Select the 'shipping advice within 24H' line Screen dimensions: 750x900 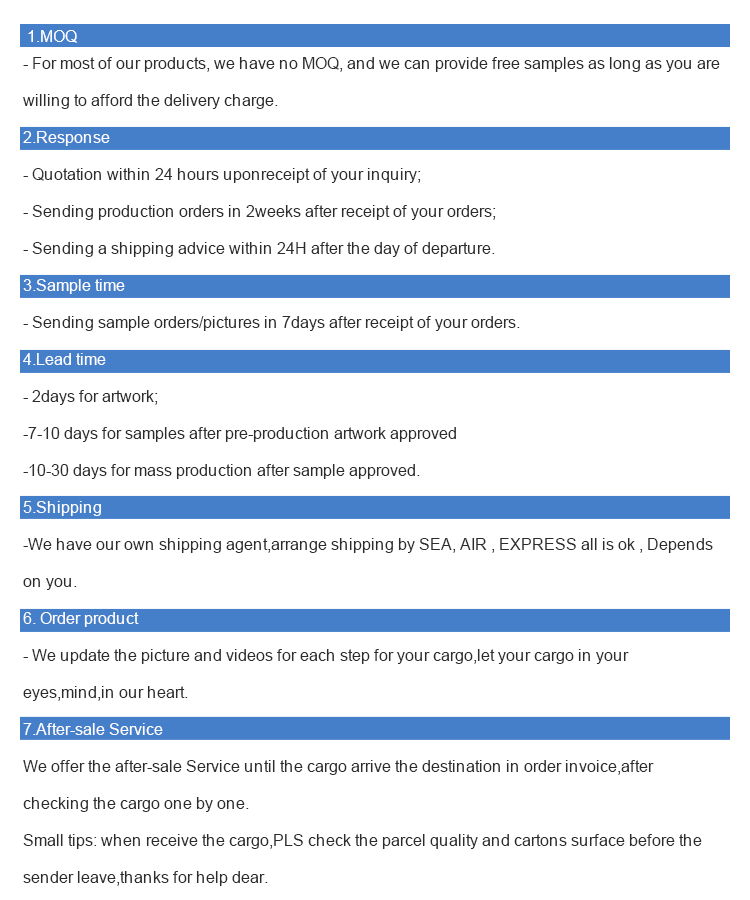[259, 249]
